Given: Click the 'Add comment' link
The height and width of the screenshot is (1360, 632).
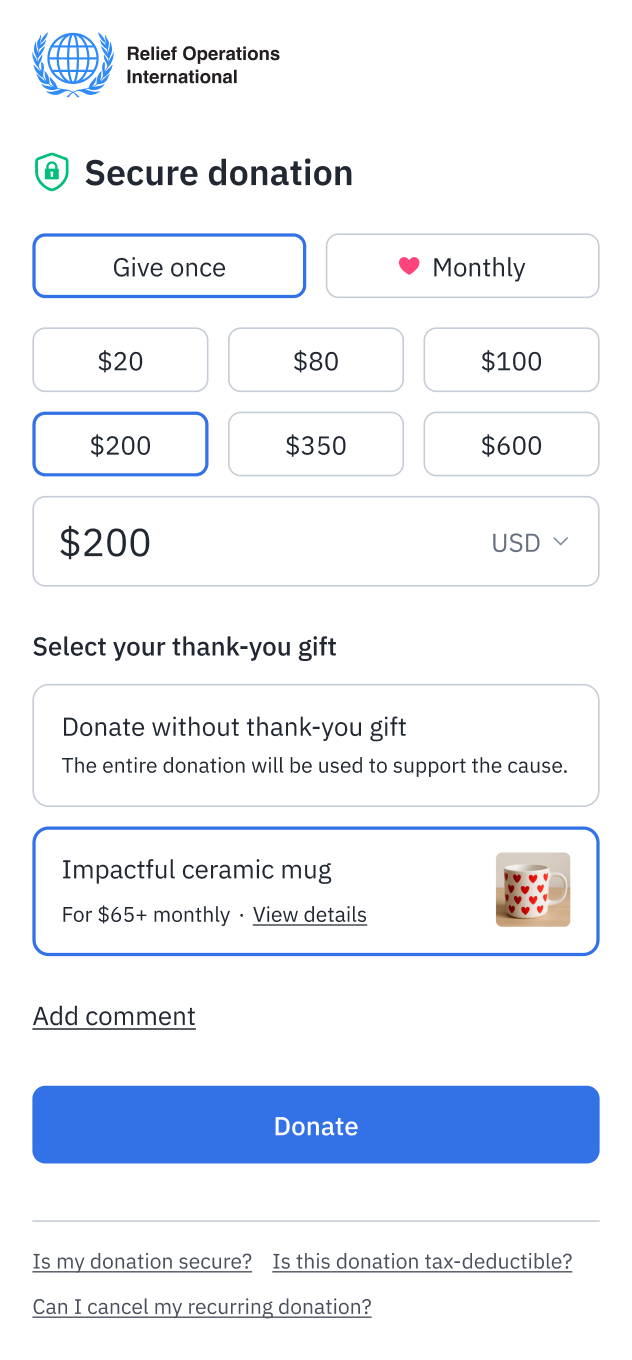Looking at the screenshot, I should tap(113, 1016).
